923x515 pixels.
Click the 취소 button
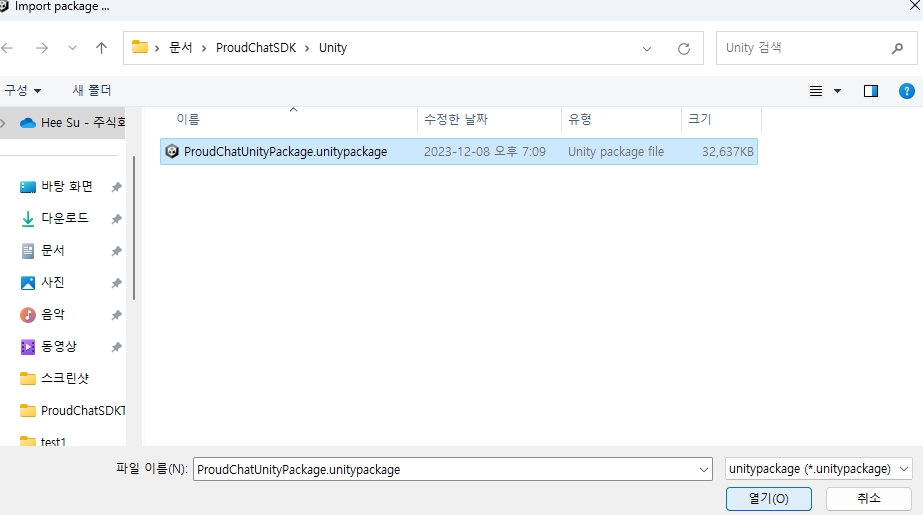[868, 498]
